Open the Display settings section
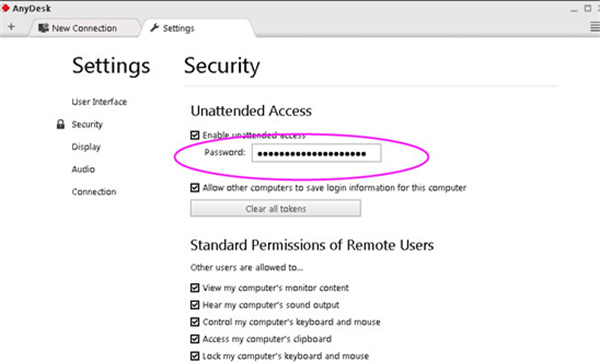The width and height of the screenshot is (600, 363). (x=86, y=147)
